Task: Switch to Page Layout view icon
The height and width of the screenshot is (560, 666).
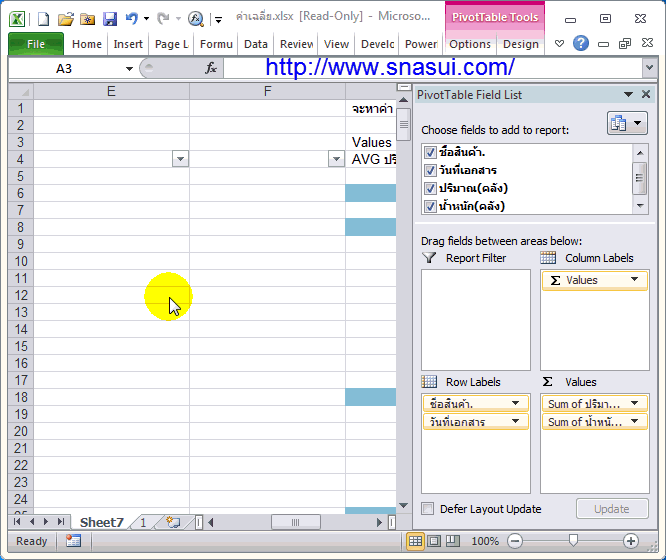Action: [434, 541]
